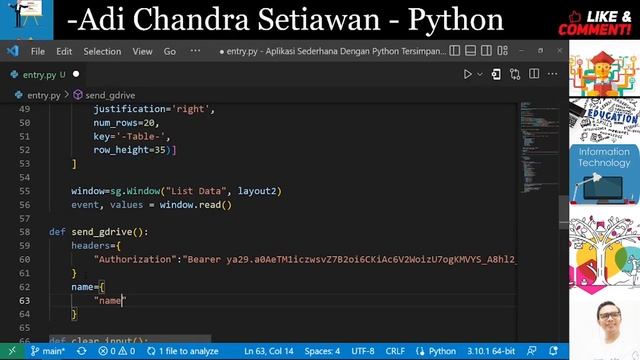Close unsaved entry.py tab dot
The width and height of the screenshot is (640, 360).
pyautogui.click(x=76, y=74)
